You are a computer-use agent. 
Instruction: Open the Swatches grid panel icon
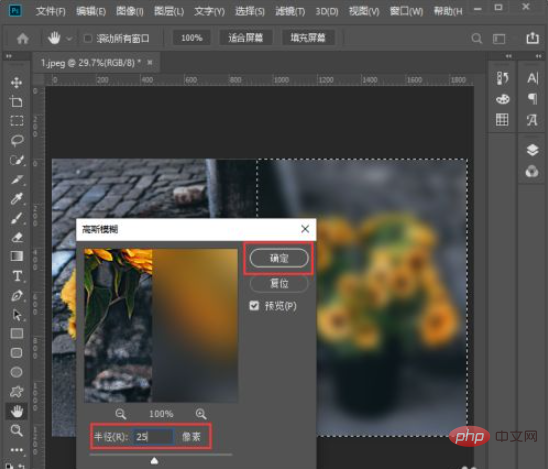click(x=502, y=120)
